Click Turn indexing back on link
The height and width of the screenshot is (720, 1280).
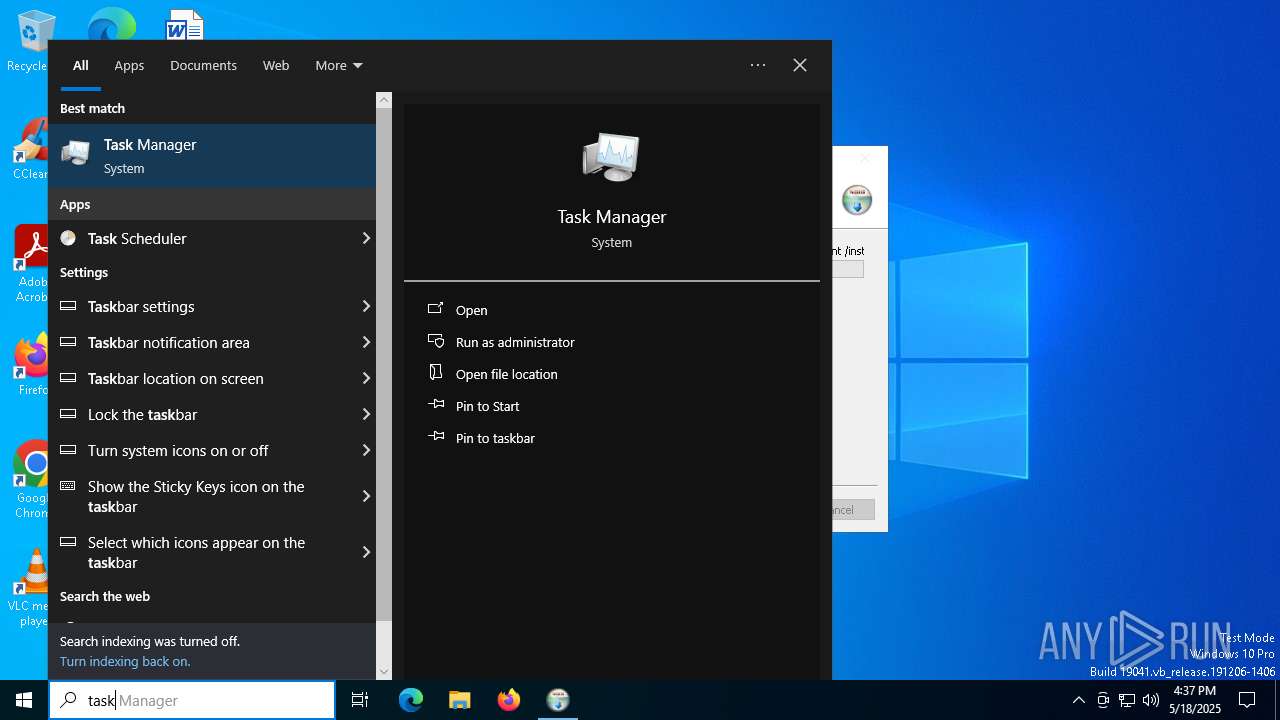click(125, 661)
